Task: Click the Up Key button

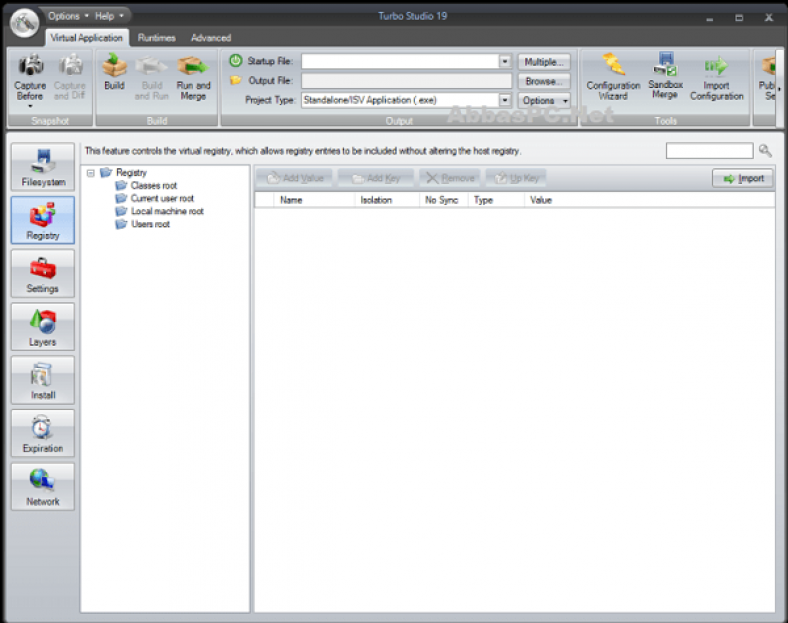Action: [x=517, y=178]
